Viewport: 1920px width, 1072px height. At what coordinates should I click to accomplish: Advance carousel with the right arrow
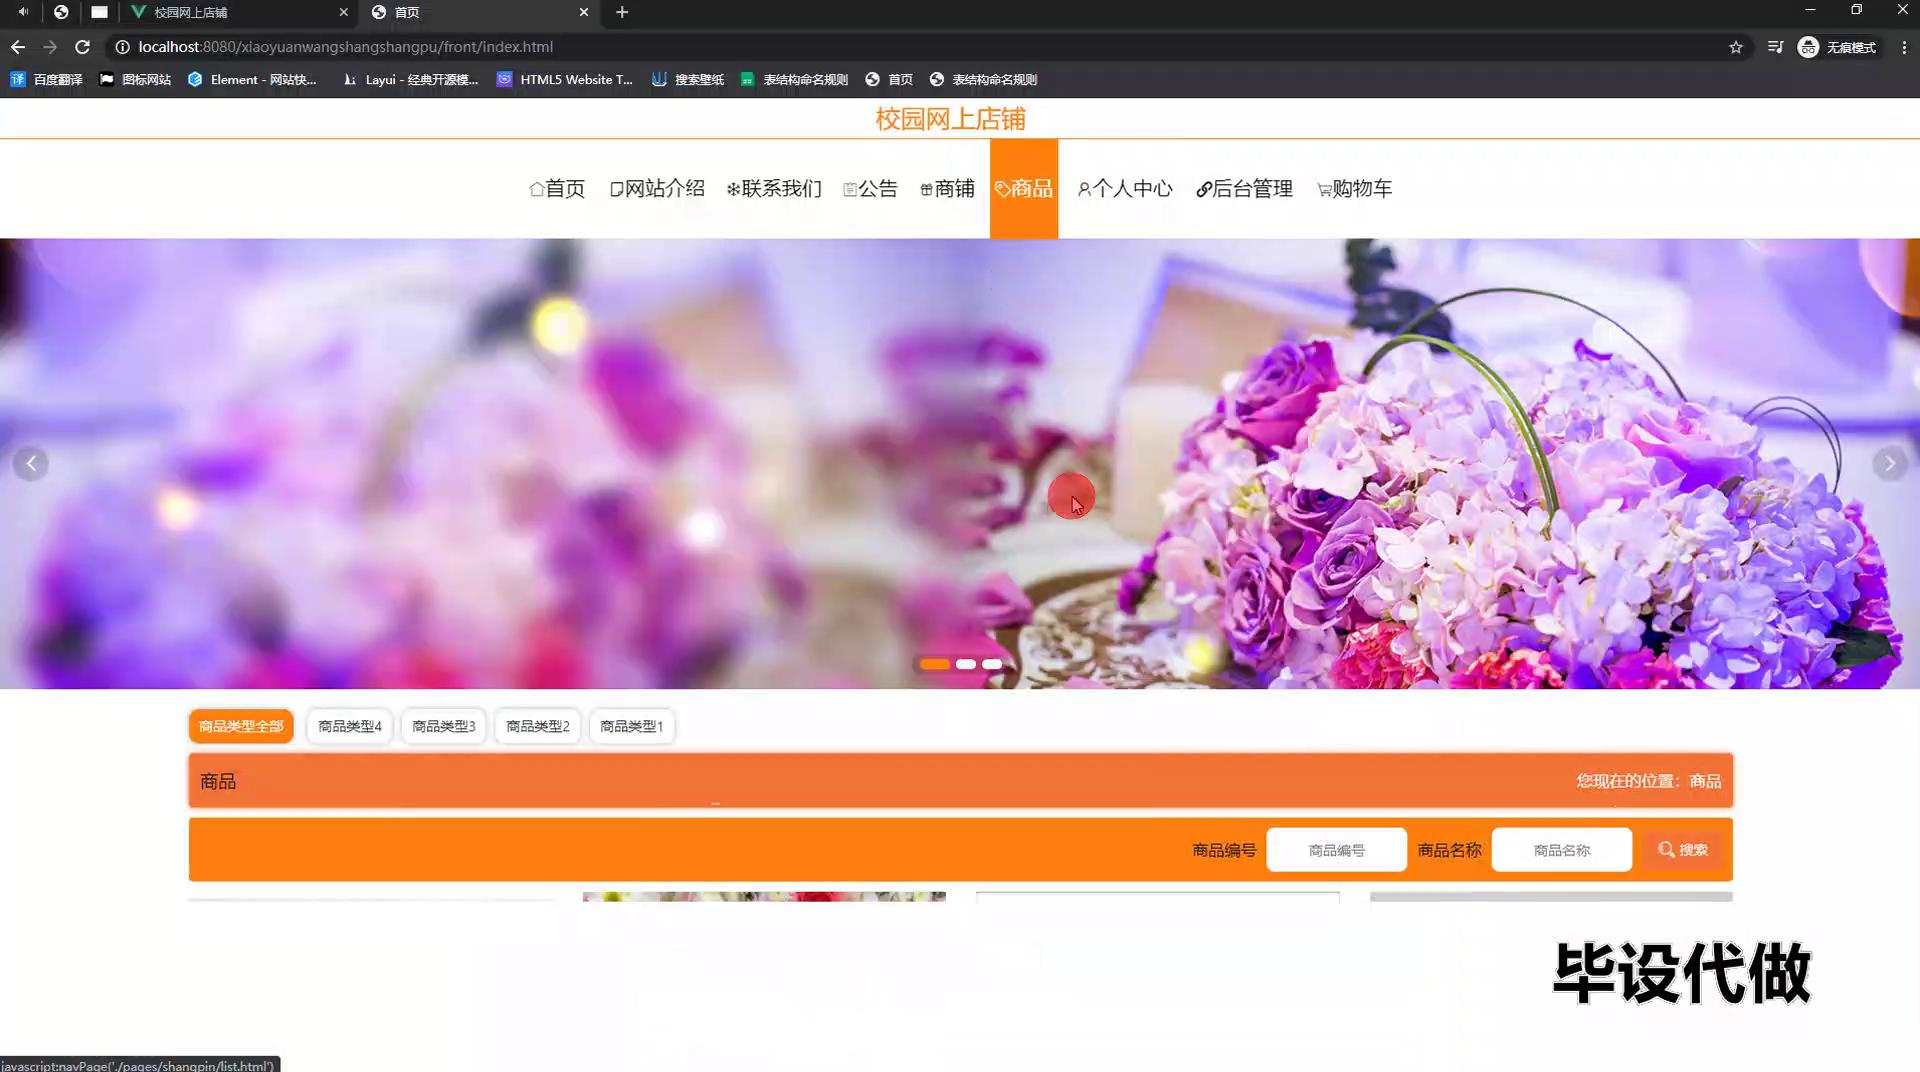point(1889,464)
